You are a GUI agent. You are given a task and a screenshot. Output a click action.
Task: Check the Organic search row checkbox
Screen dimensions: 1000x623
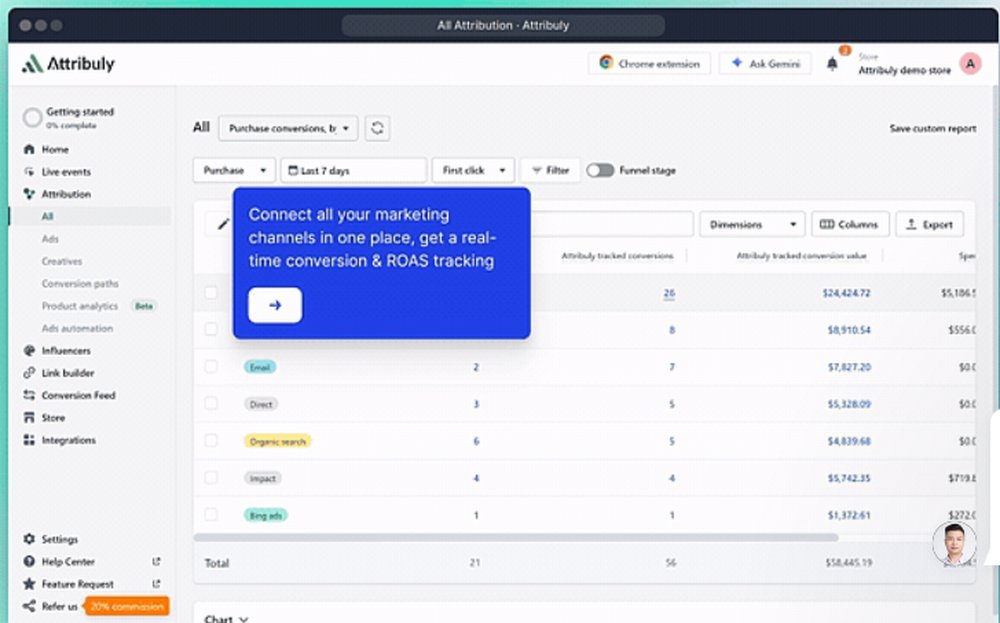tap(211, 441)
